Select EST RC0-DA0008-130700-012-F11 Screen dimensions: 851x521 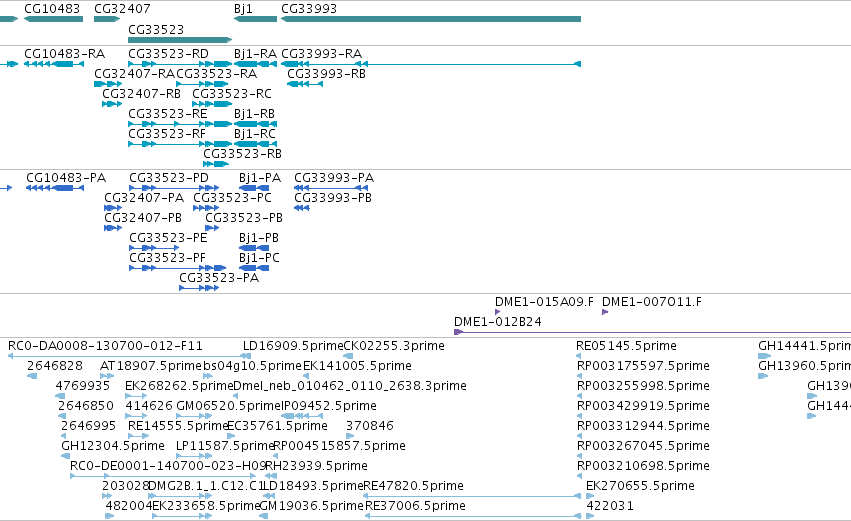click(105, 346)
